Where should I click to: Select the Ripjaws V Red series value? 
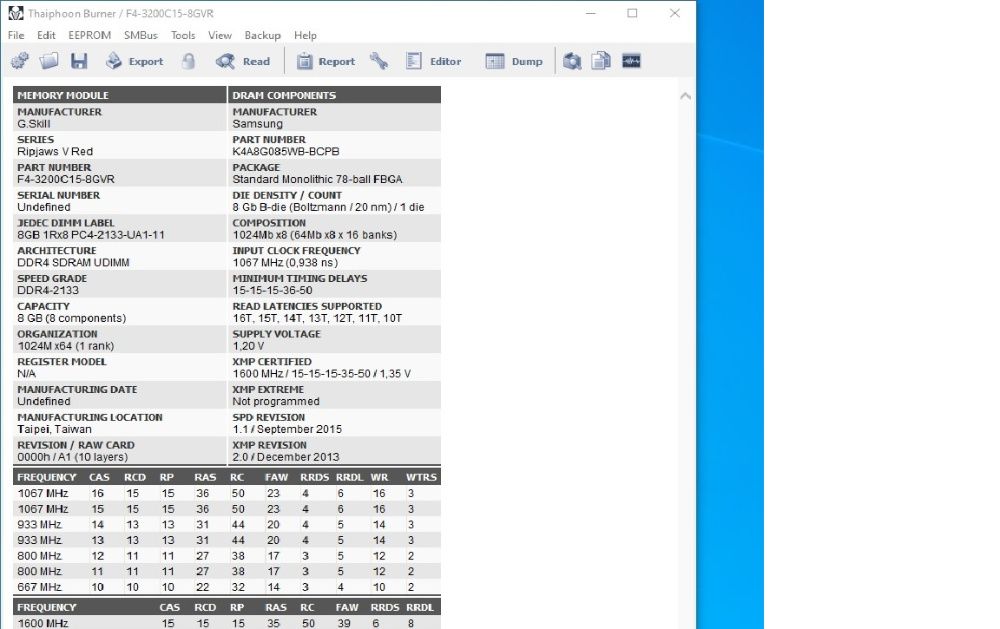55,152
